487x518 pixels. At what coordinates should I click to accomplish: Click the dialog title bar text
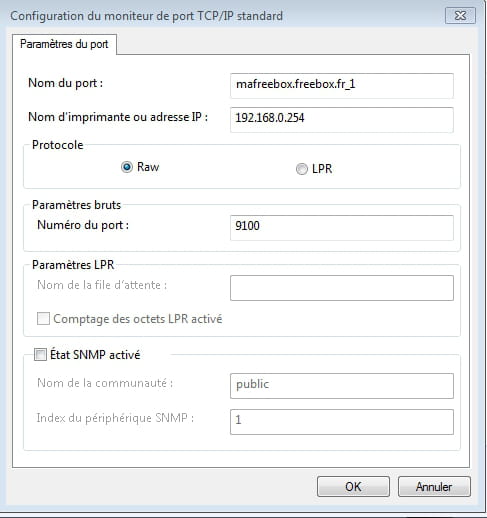pos(147,16)
